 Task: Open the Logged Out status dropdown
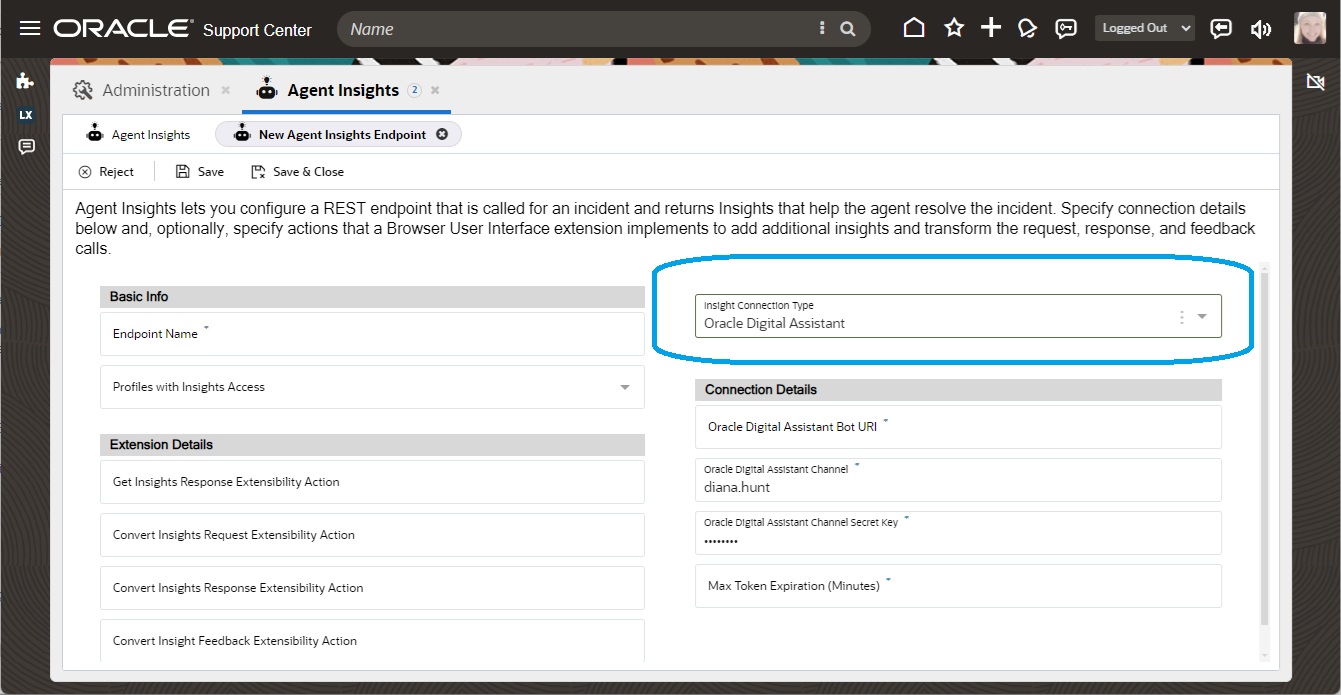tap(1145, 28)
